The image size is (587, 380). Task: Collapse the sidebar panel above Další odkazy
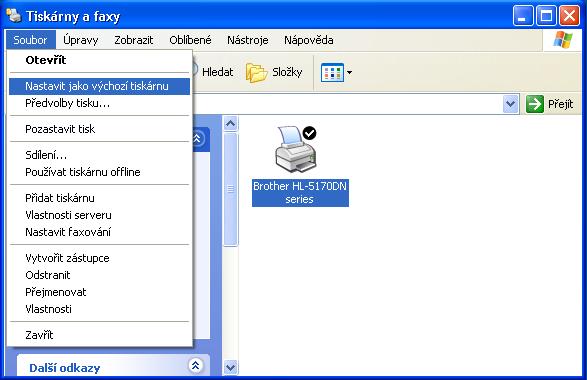tap(198, 139)
